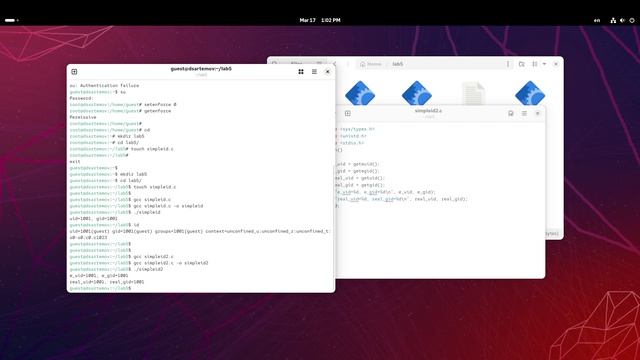Switch keyboard layout indicator 'en'

click(597, 20)
